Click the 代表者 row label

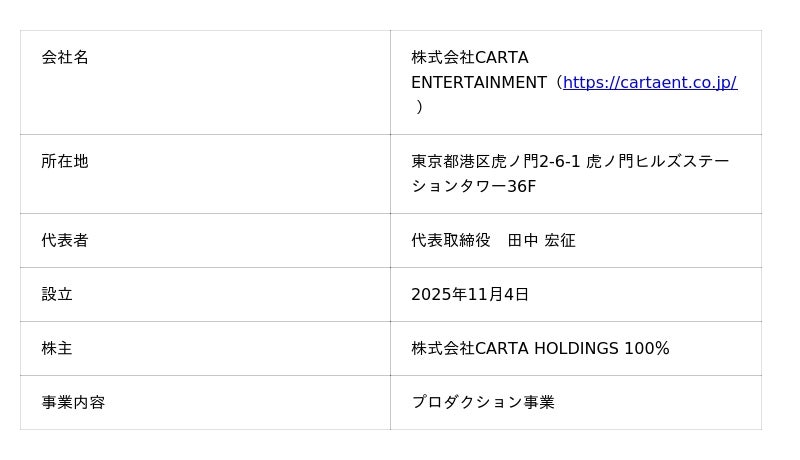tap(65, 240)
